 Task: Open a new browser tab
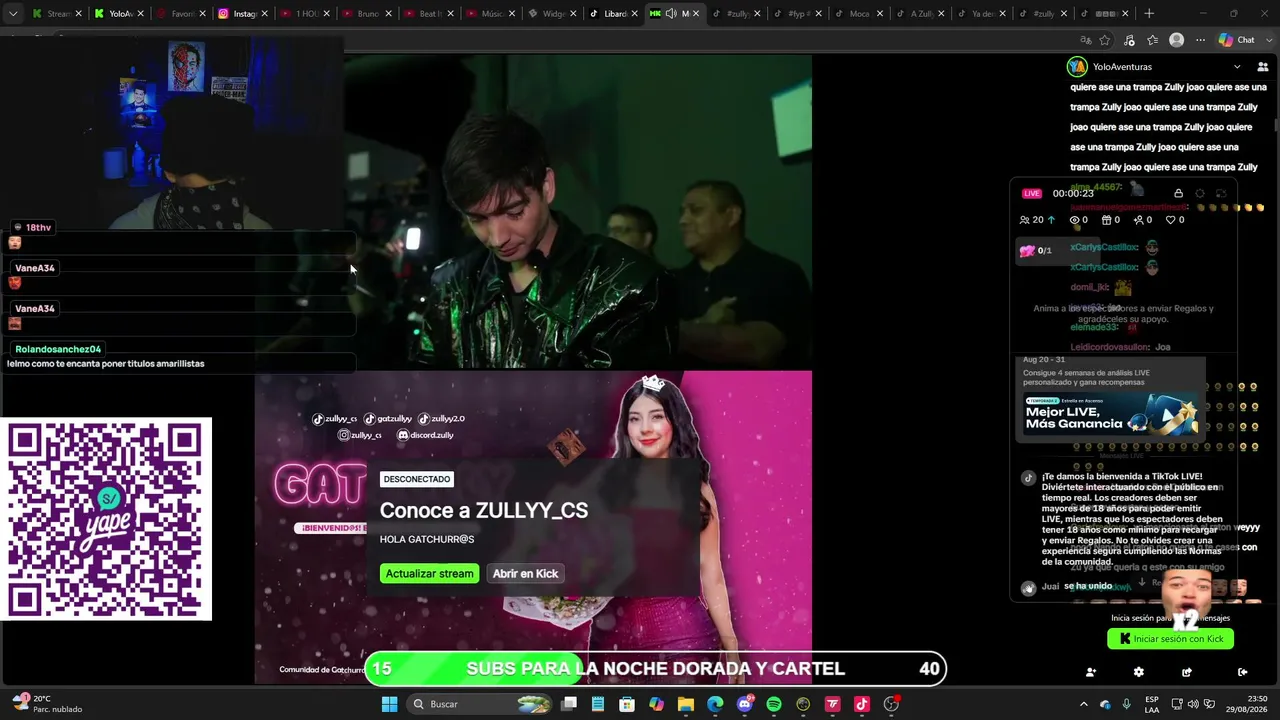pos(1149,14)
